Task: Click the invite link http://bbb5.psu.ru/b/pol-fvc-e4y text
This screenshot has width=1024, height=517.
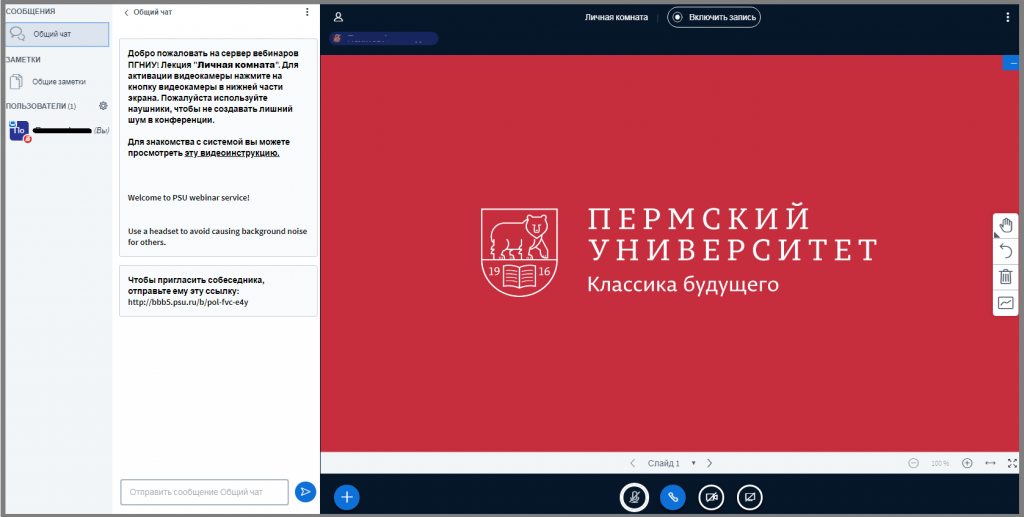Action: (x=188, y=302)
